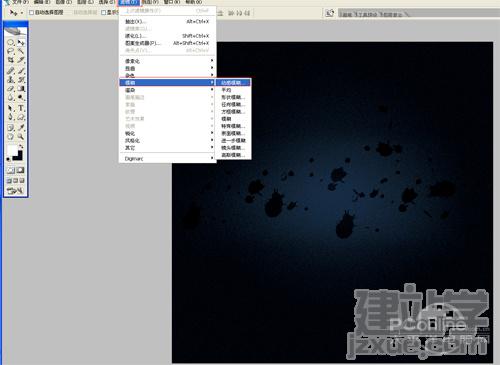Toggle Quick Mask mode button

click(21, 170)
